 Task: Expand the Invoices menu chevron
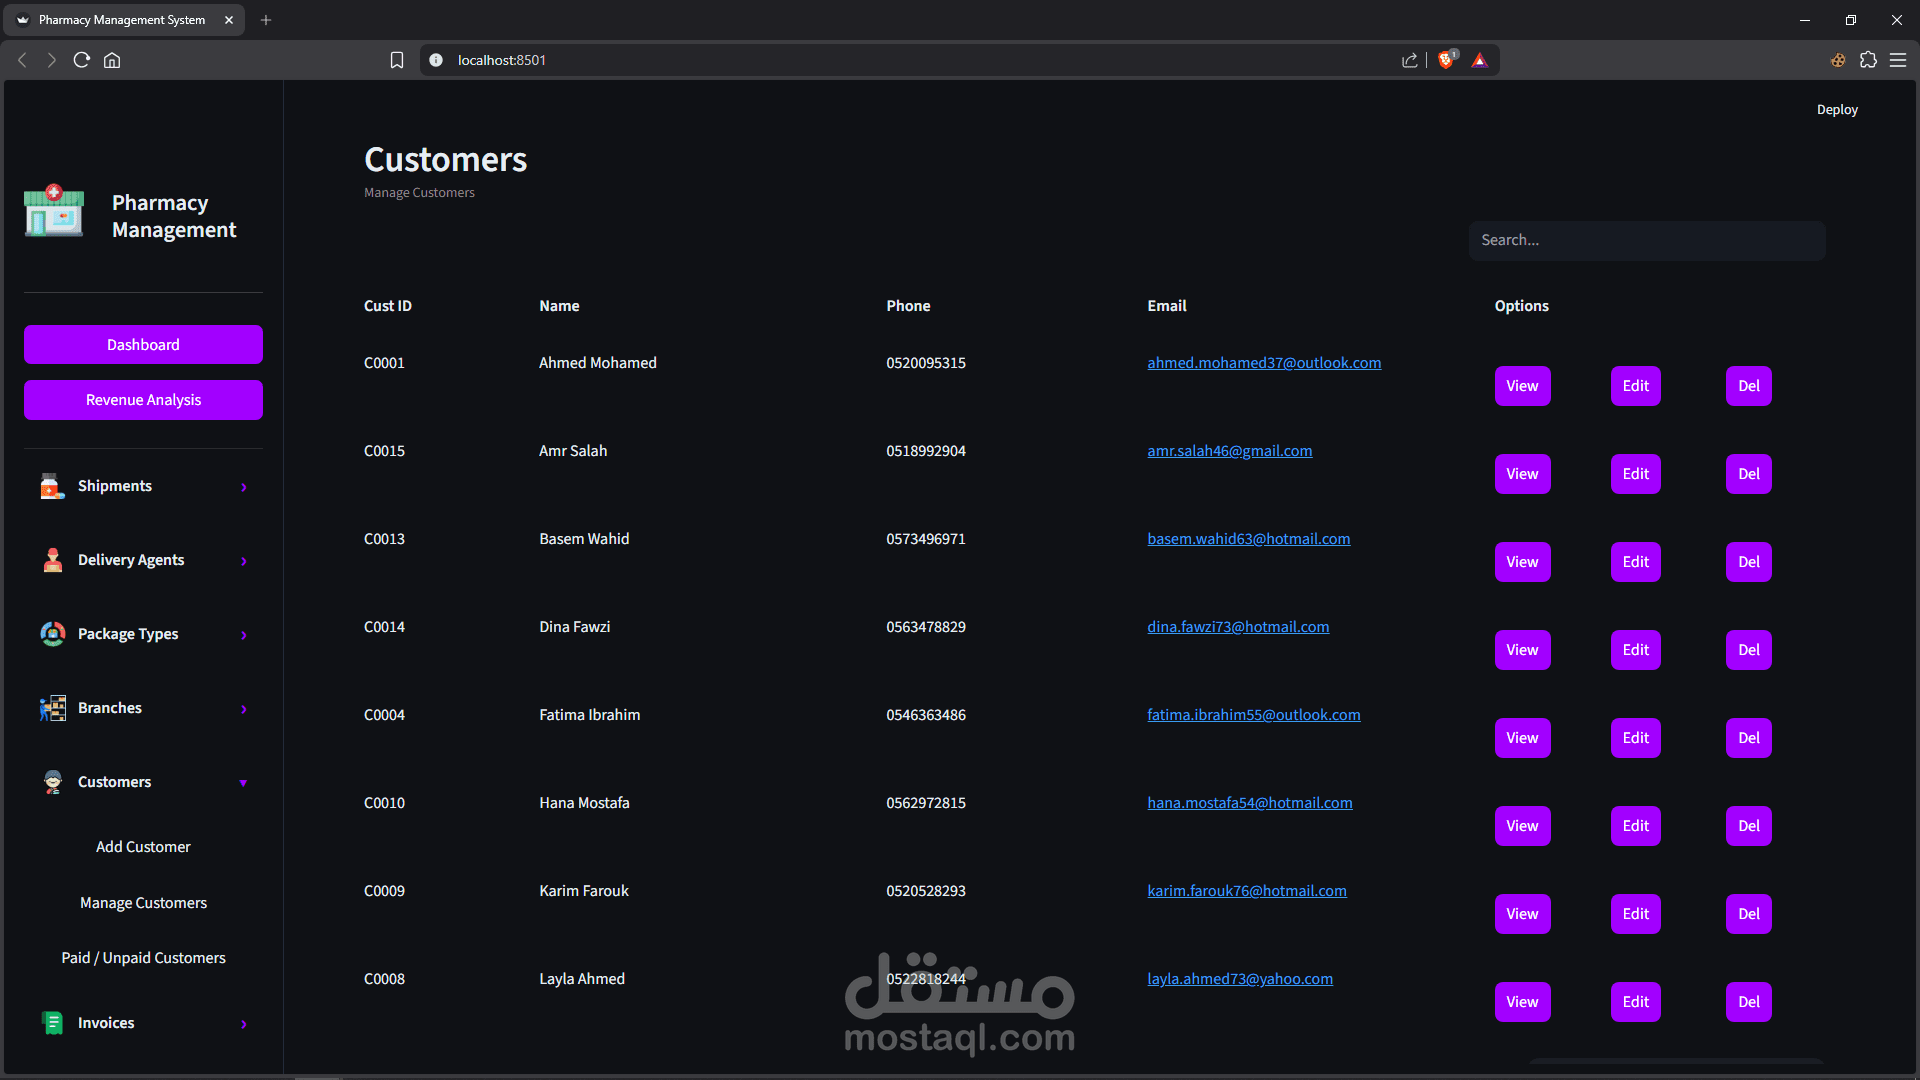[243, 1024]
